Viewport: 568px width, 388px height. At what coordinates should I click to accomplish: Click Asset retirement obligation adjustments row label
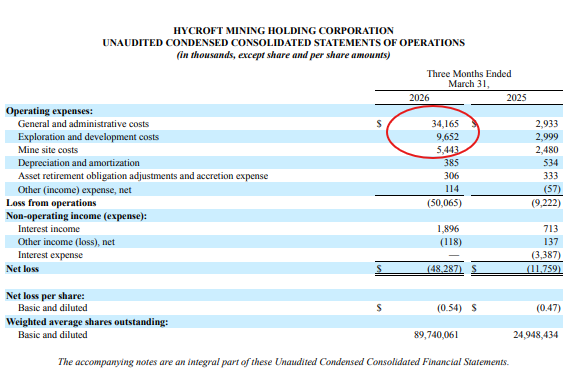click(x=143, y=176)
